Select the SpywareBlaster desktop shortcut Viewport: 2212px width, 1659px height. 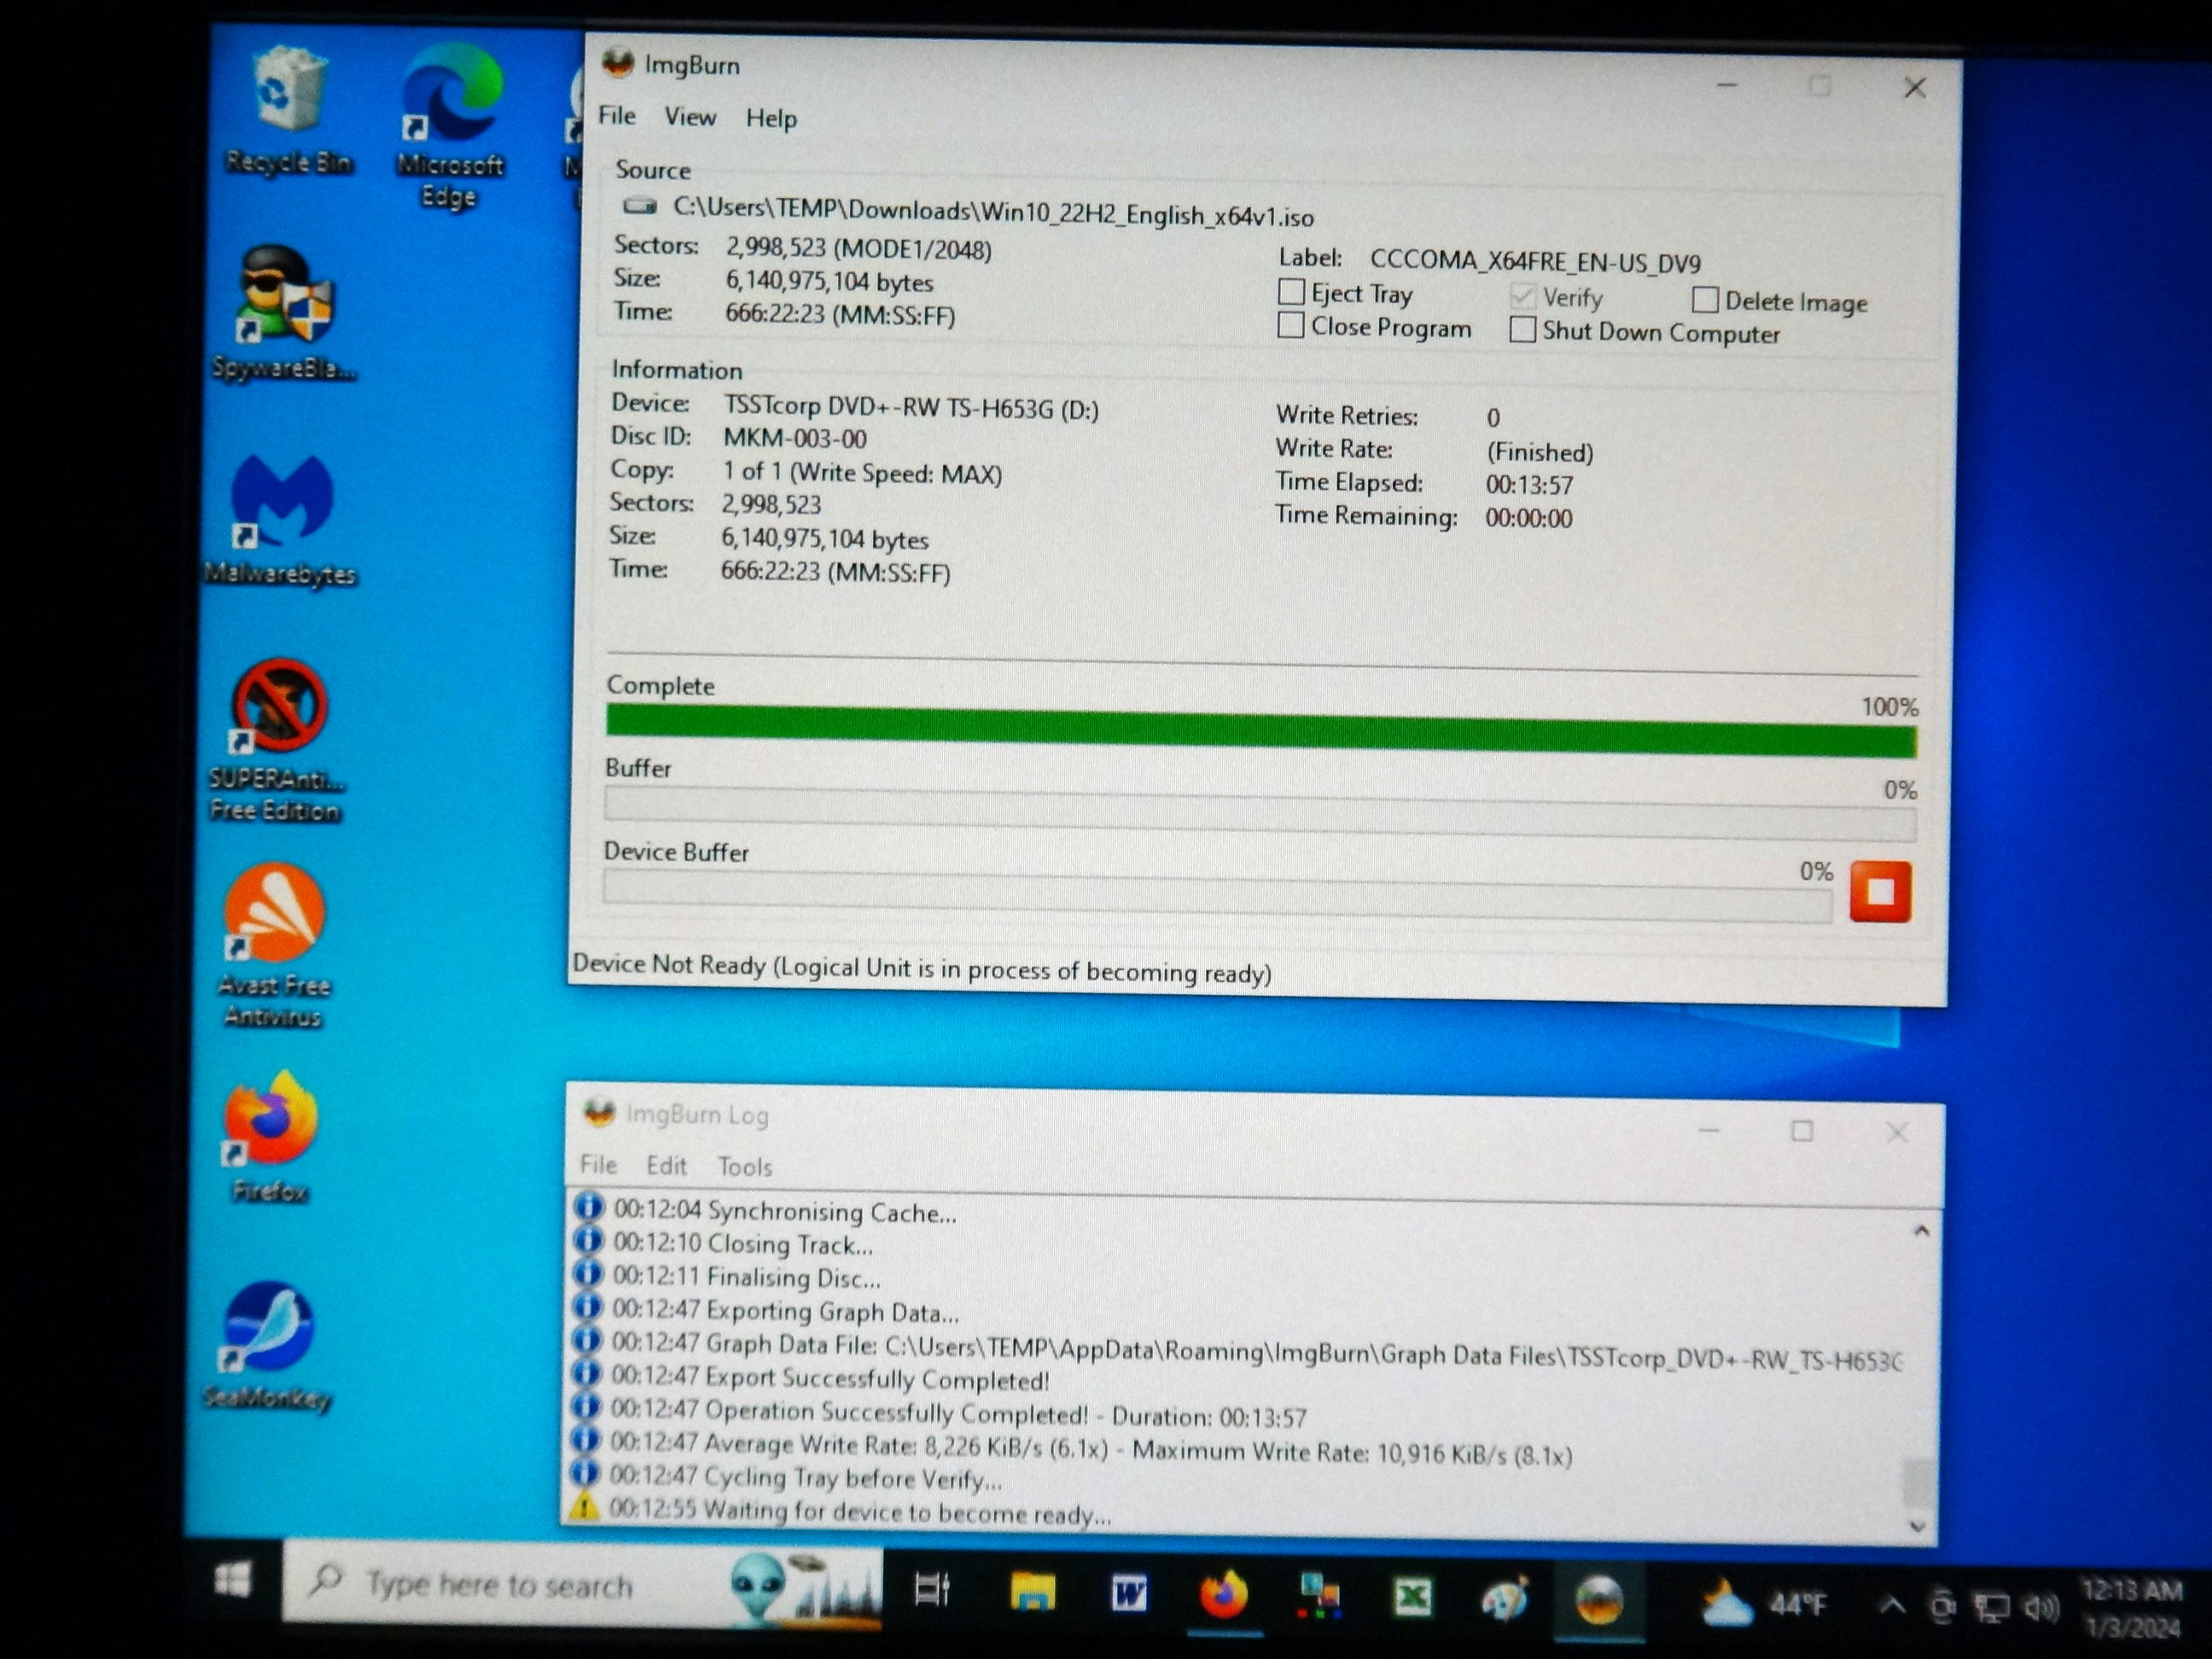tap(284, 313)
